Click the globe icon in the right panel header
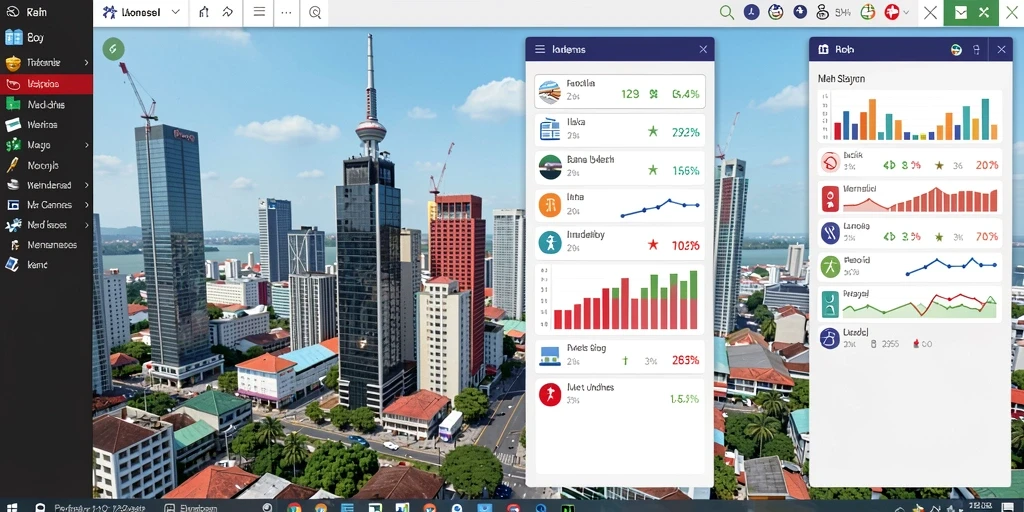Image resolution: width=1024 pixels, height=512 pixels. [955, 50]
